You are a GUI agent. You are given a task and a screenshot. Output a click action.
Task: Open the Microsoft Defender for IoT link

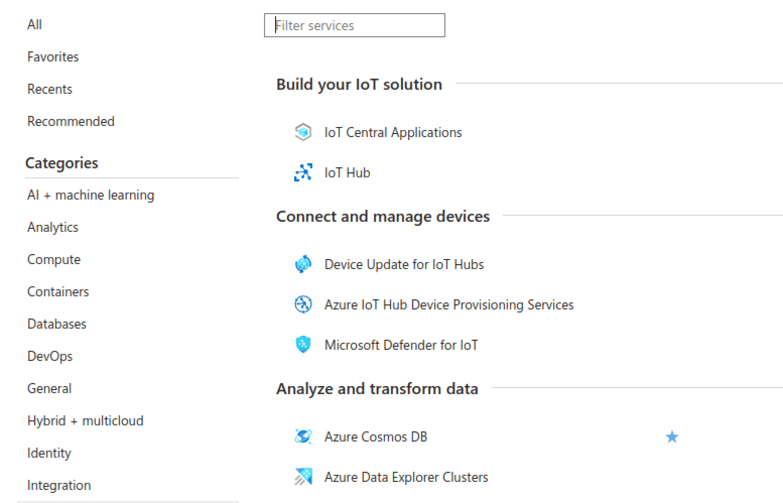click(401, 345)
